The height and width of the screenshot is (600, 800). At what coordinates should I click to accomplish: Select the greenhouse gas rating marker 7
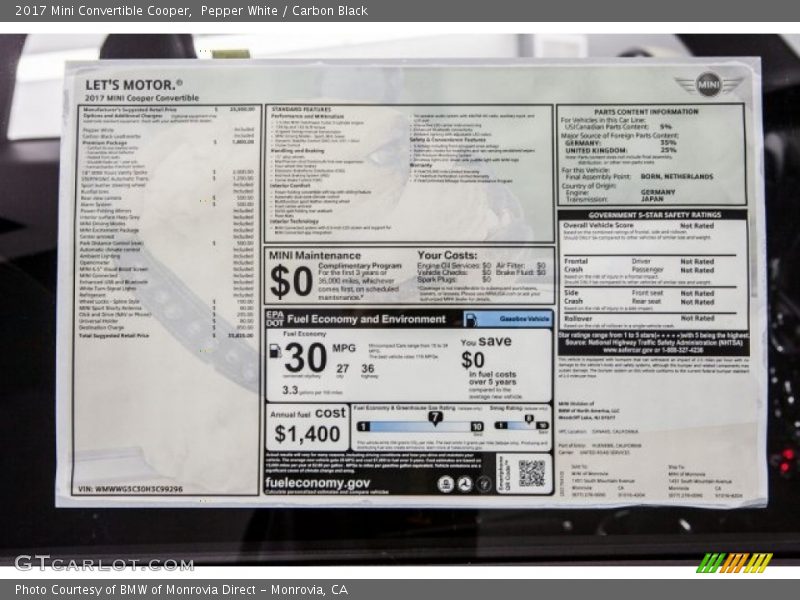point(434,417)
